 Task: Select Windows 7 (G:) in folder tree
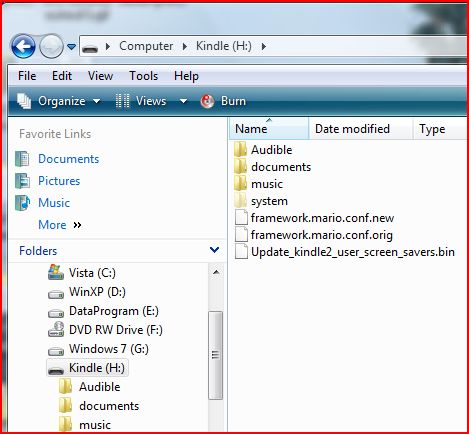(x=109, y=349)
